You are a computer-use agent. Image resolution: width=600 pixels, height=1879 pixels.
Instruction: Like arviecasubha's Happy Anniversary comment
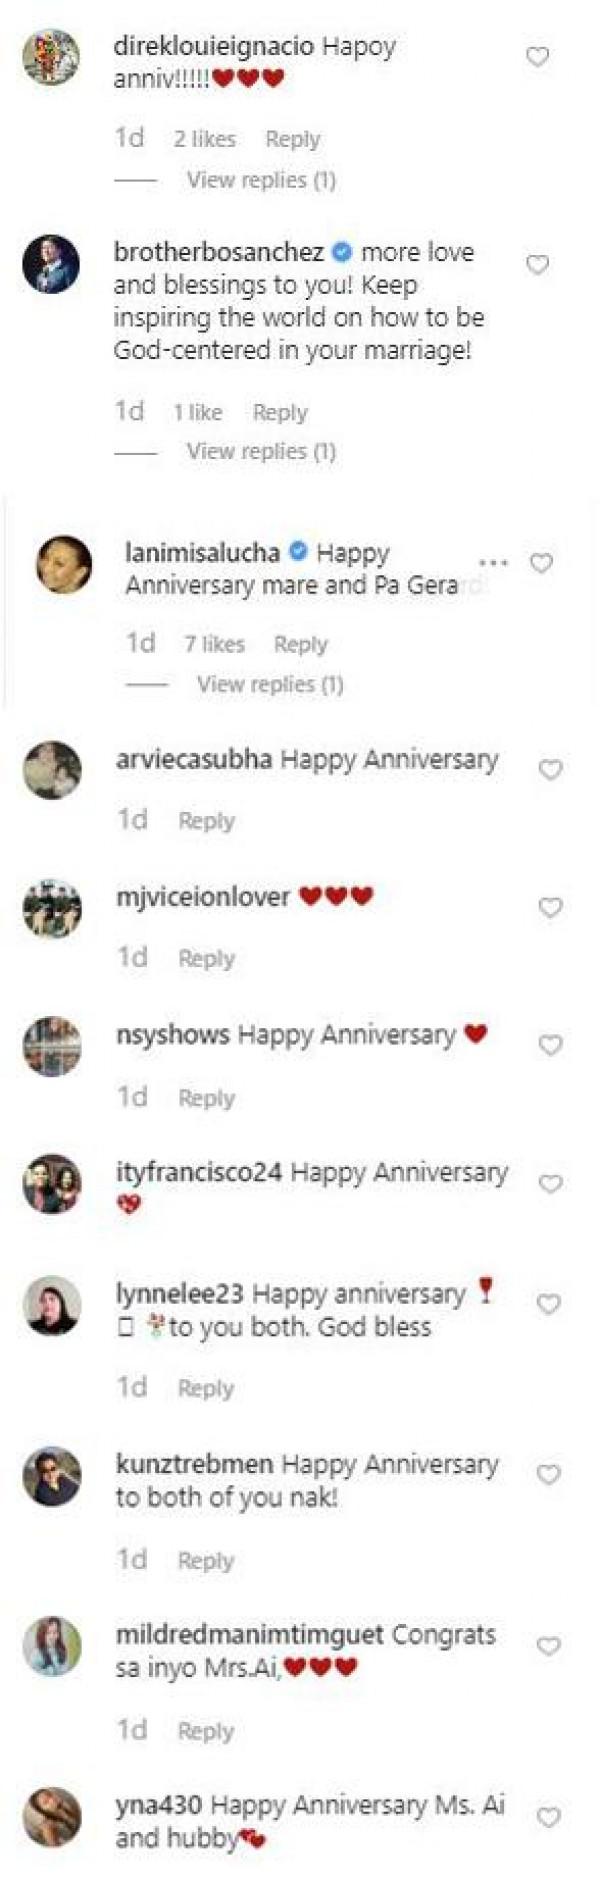tap(550, 770)
